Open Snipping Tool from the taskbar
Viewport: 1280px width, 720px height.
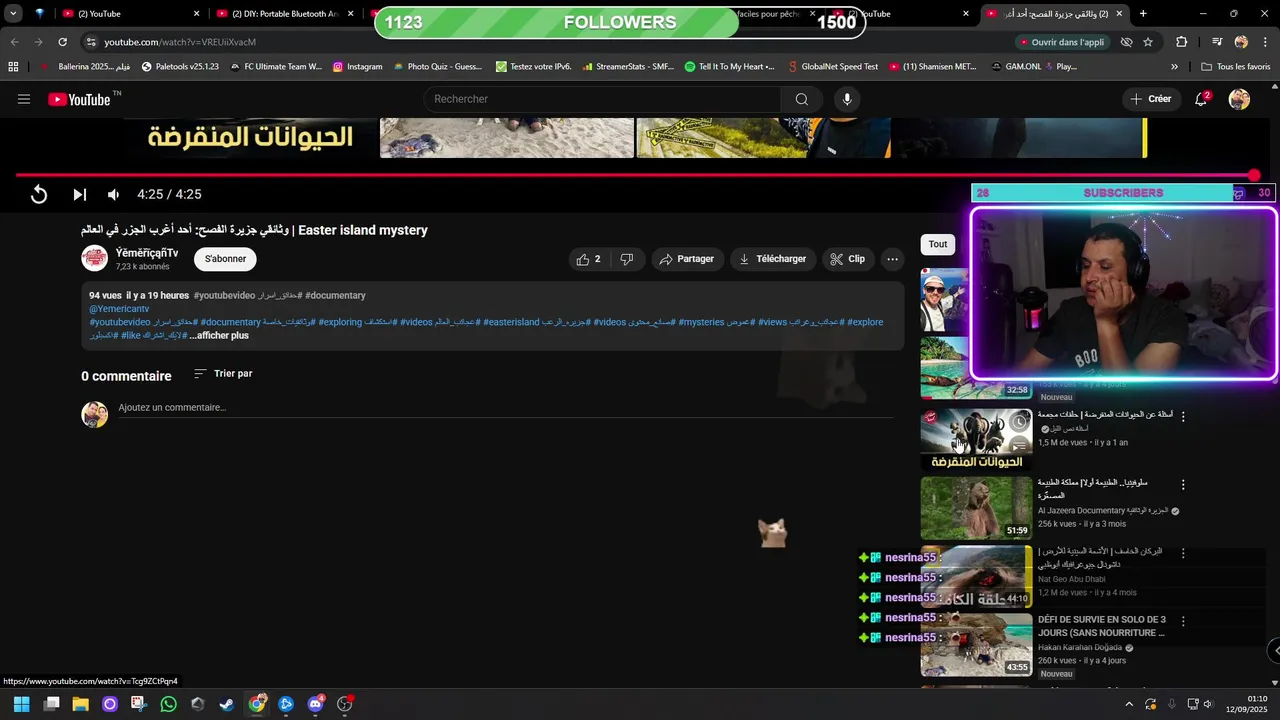click(138, 704)
